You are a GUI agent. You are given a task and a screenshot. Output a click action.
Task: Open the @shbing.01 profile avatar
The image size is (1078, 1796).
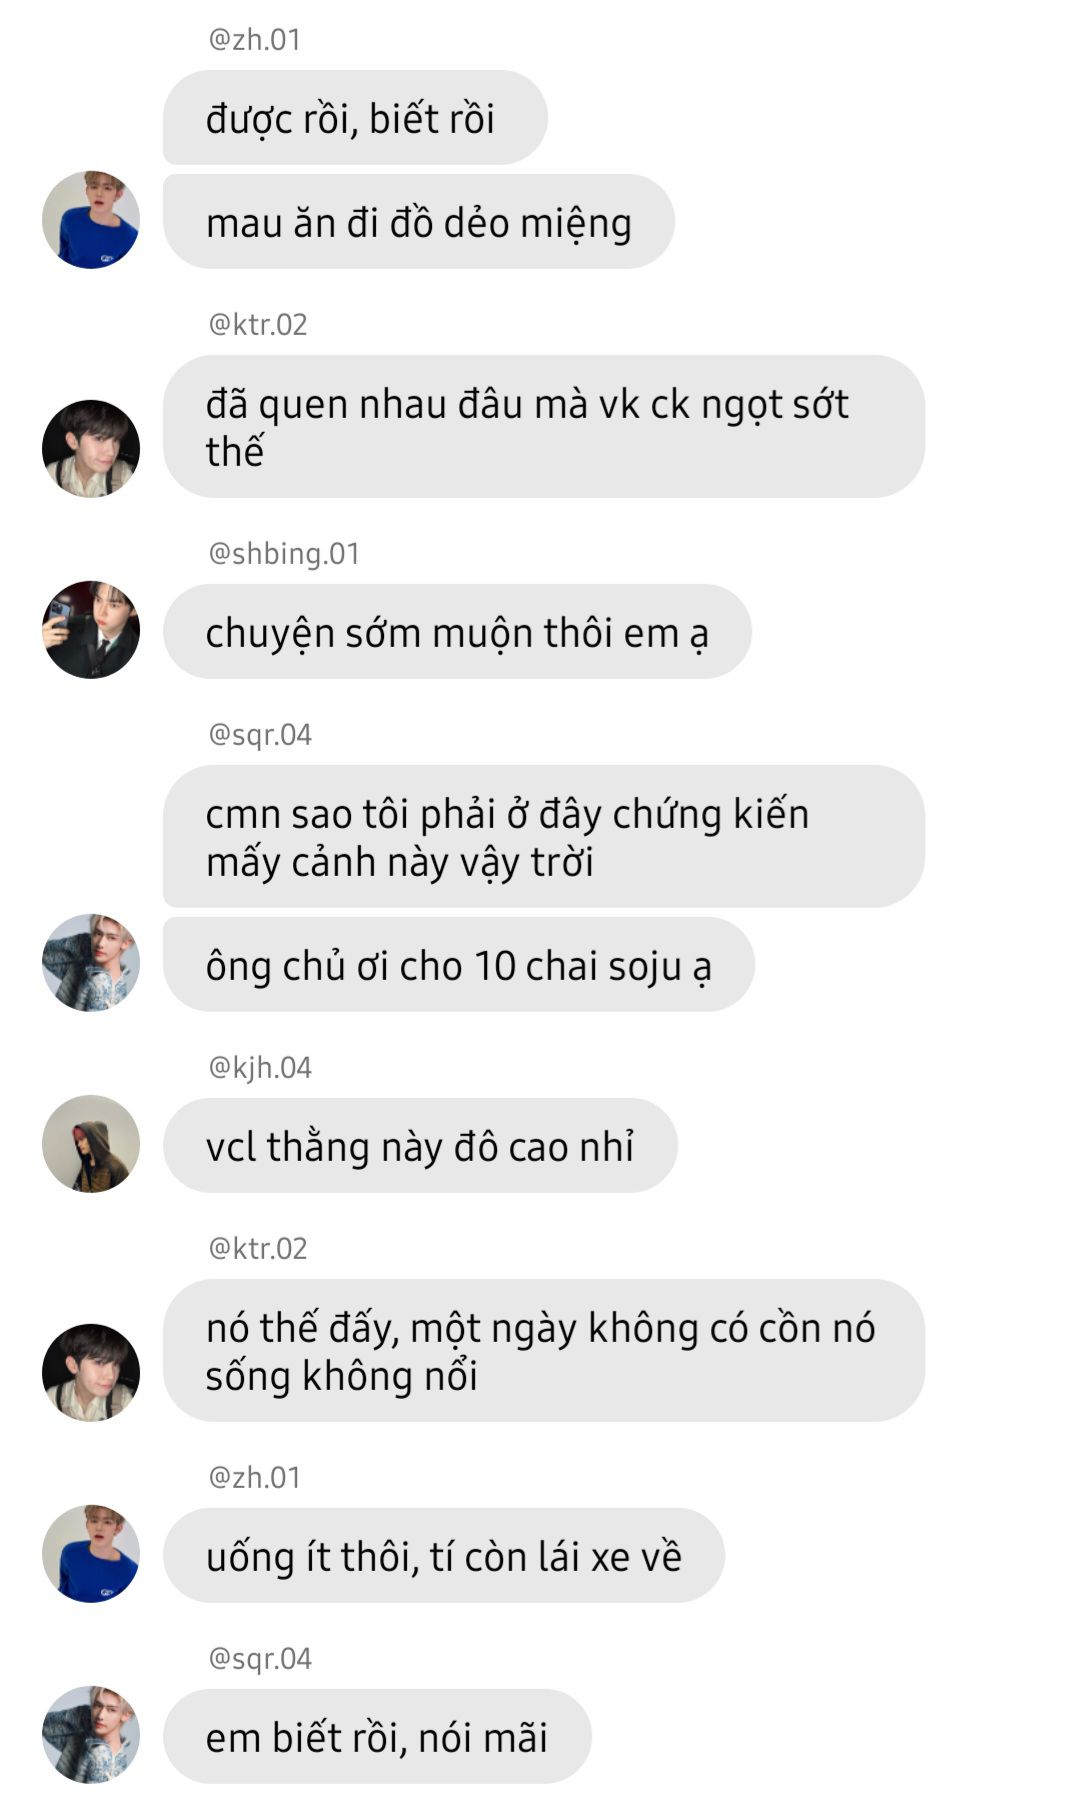pos(91,630)
